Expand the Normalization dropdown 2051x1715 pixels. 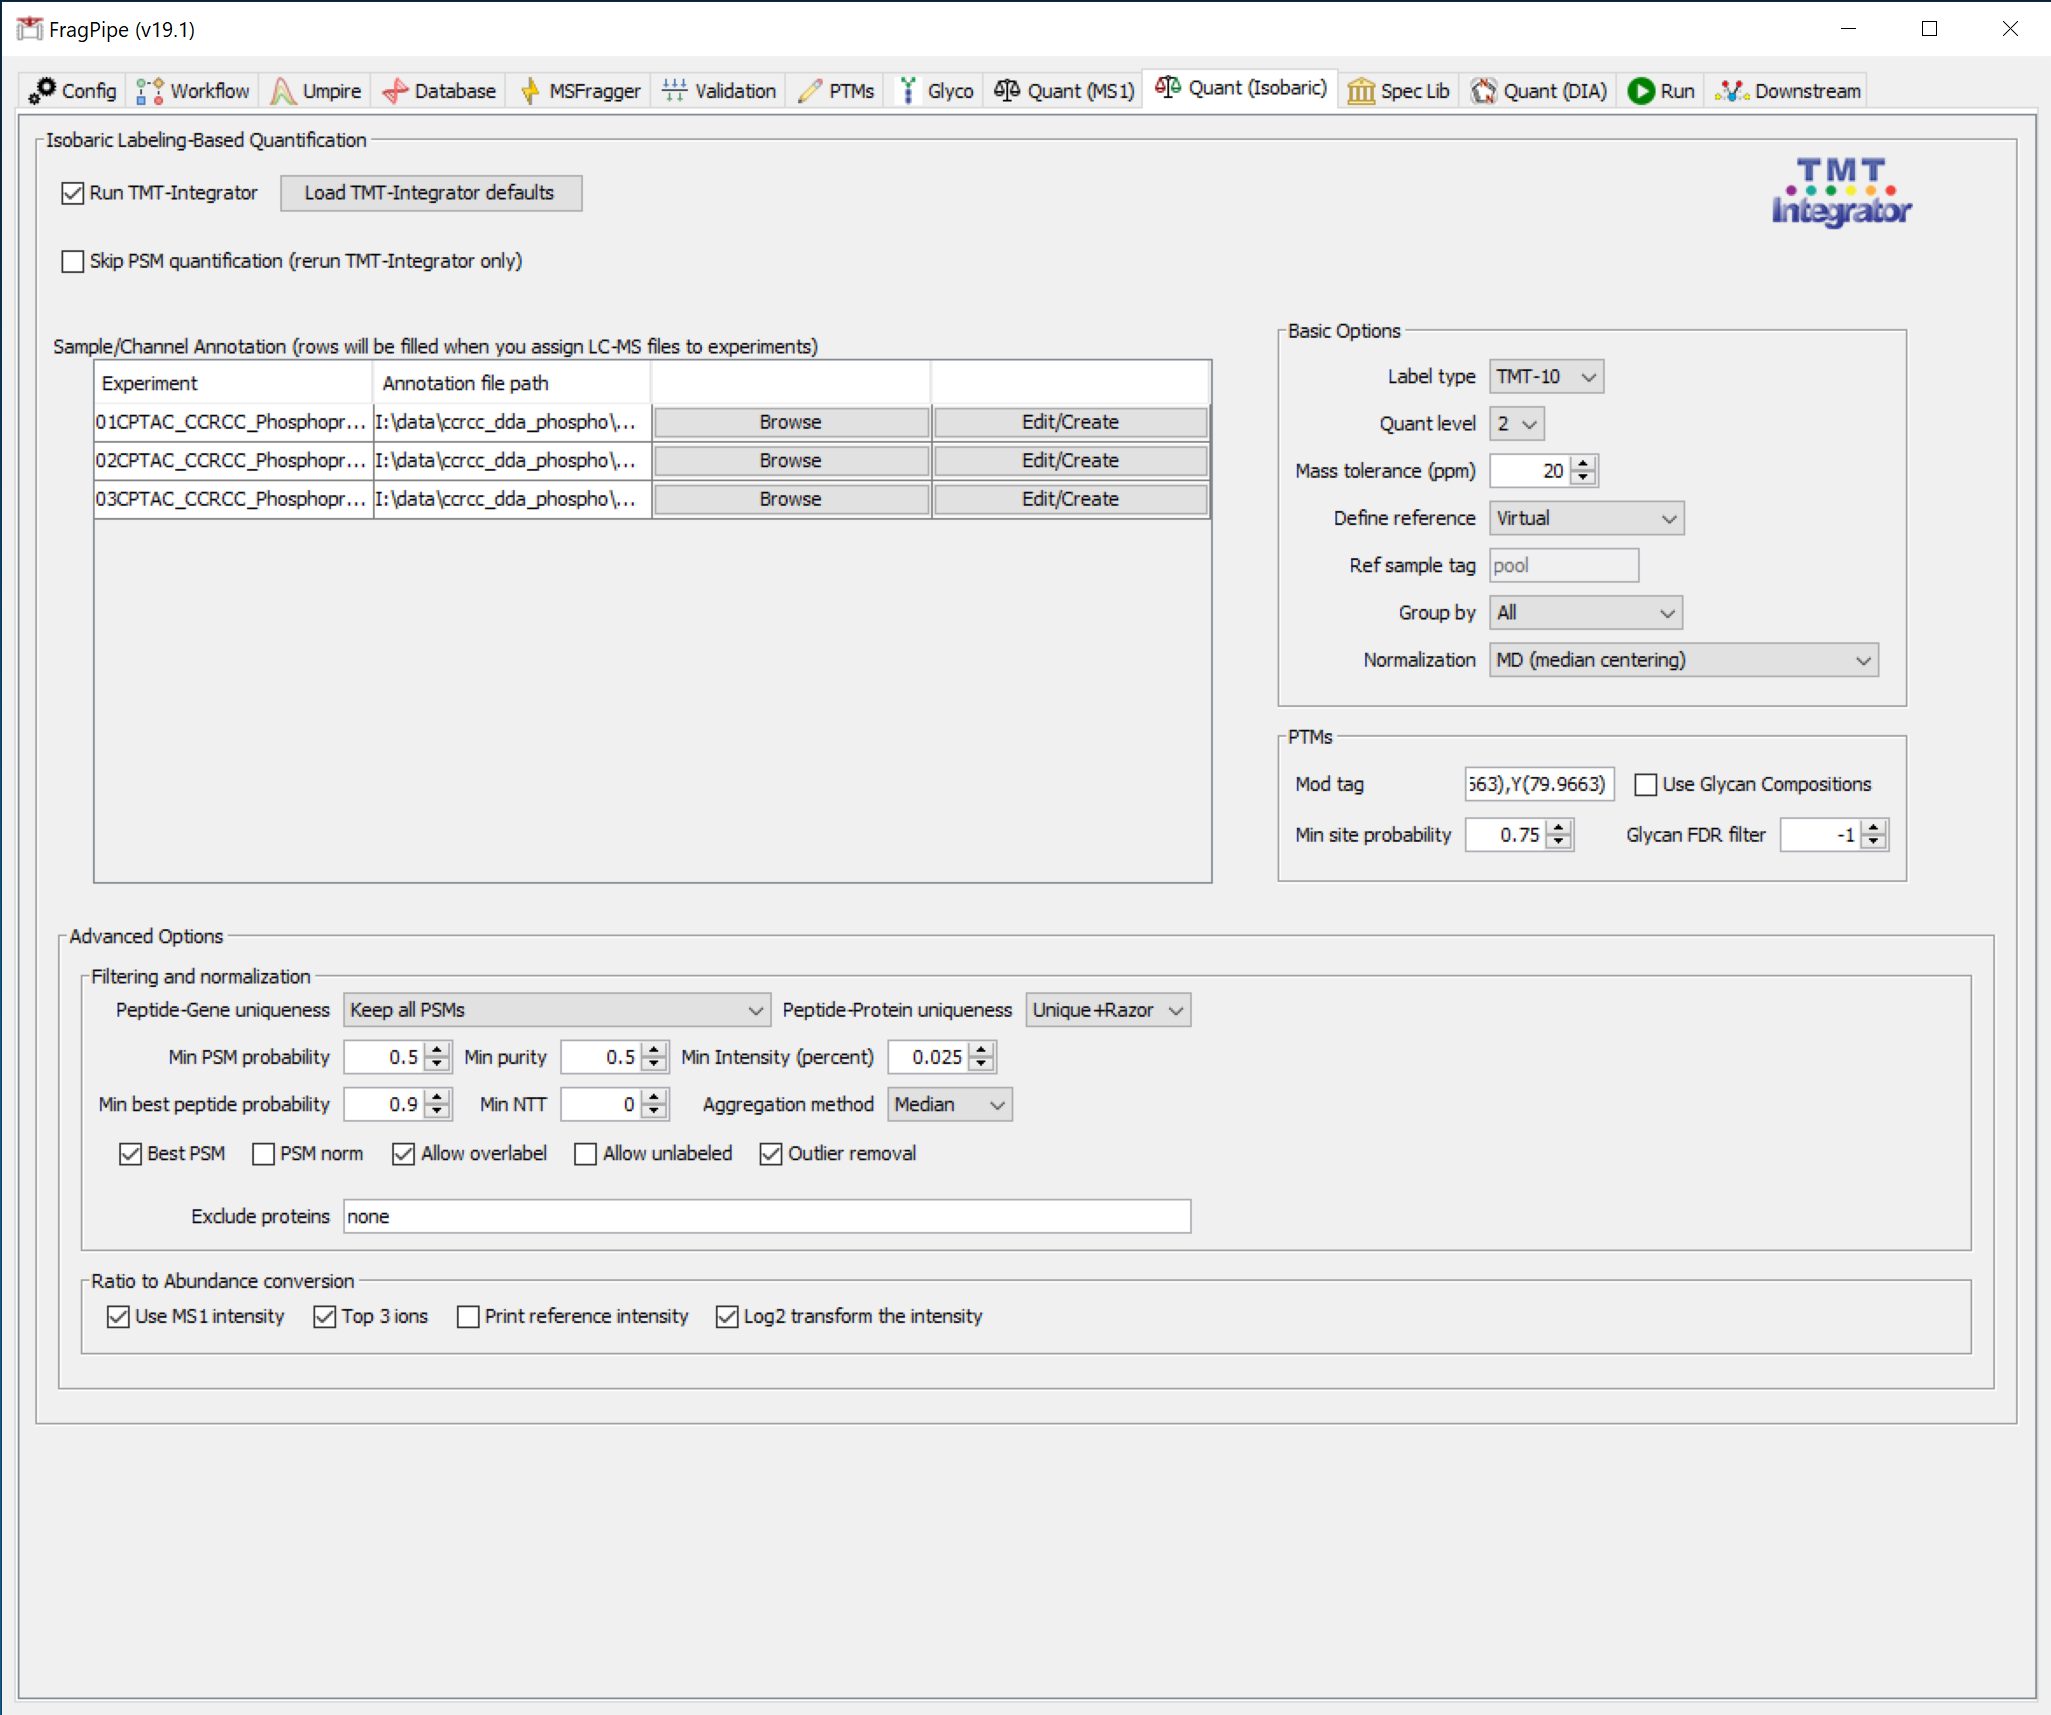[x=1682, y=660]
